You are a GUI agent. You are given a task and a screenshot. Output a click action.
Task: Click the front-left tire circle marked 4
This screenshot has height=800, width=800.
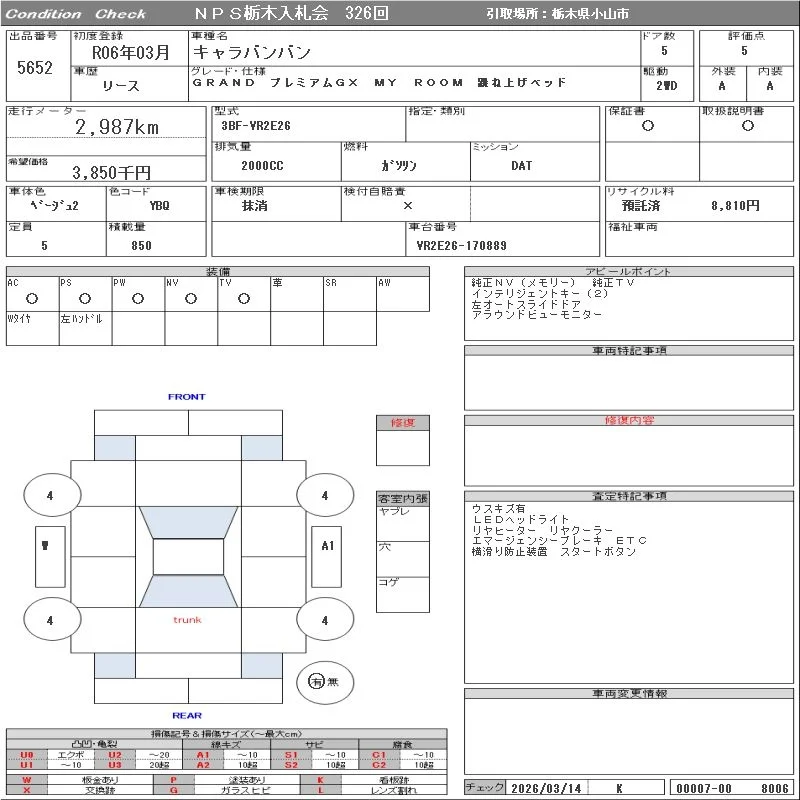(x=52, y=494)
